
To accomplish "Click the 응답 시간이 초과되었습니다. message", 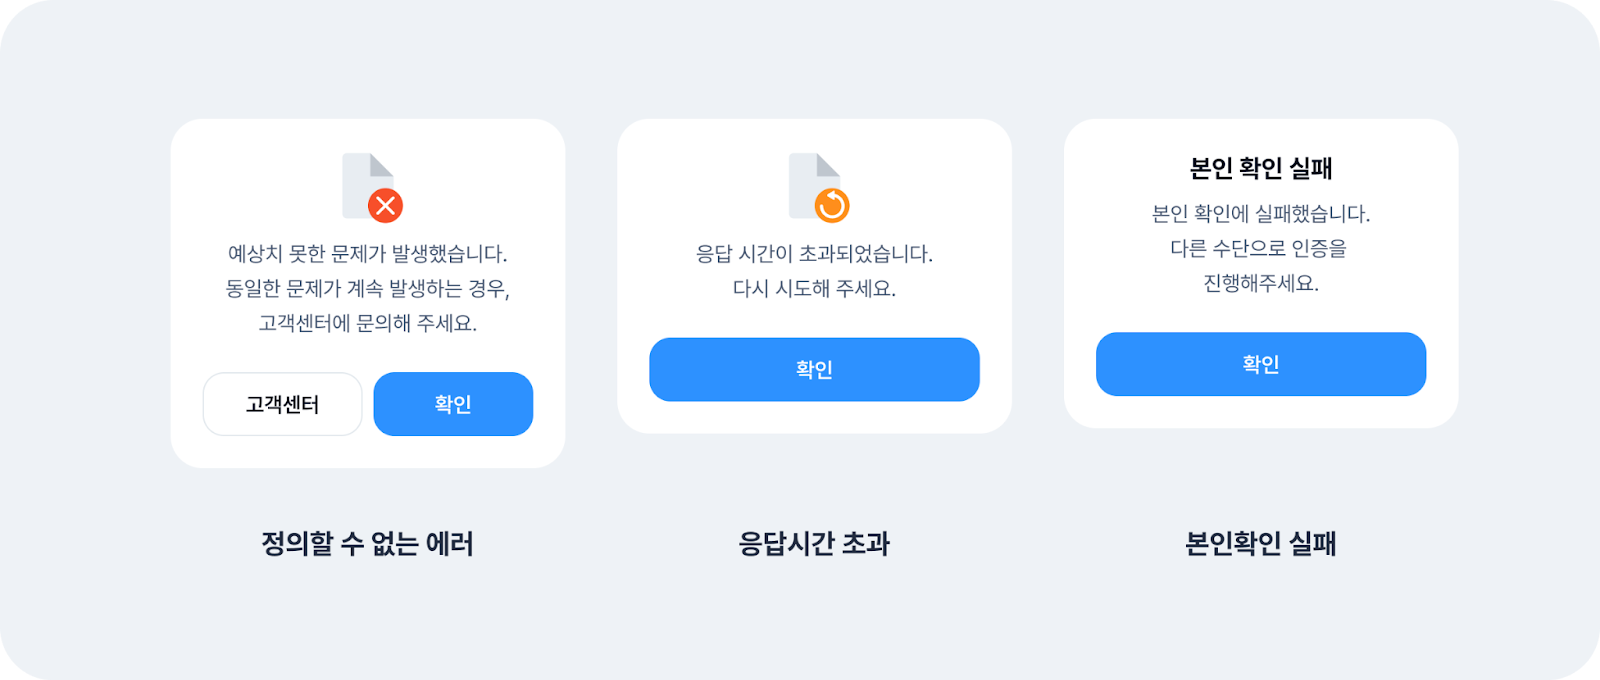I will point(814,254).
